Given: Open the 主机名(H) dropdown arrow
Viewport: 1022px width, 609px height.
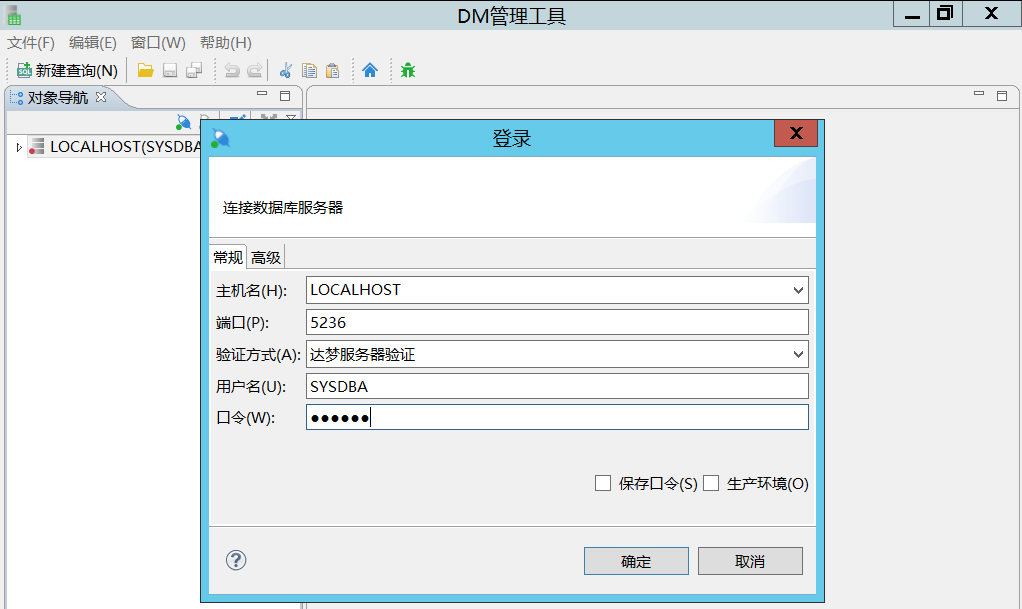Looking at the screenshot, I should coord(798,290).
